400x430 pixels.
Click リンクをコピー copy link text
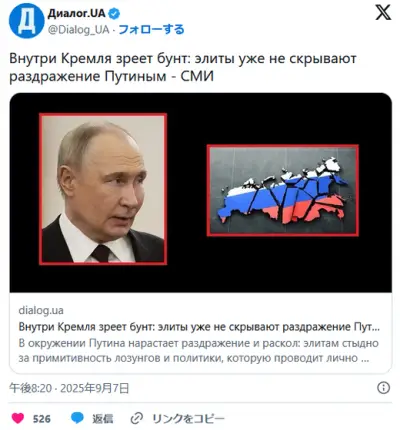pyautogui.click(x=188, y=419)
